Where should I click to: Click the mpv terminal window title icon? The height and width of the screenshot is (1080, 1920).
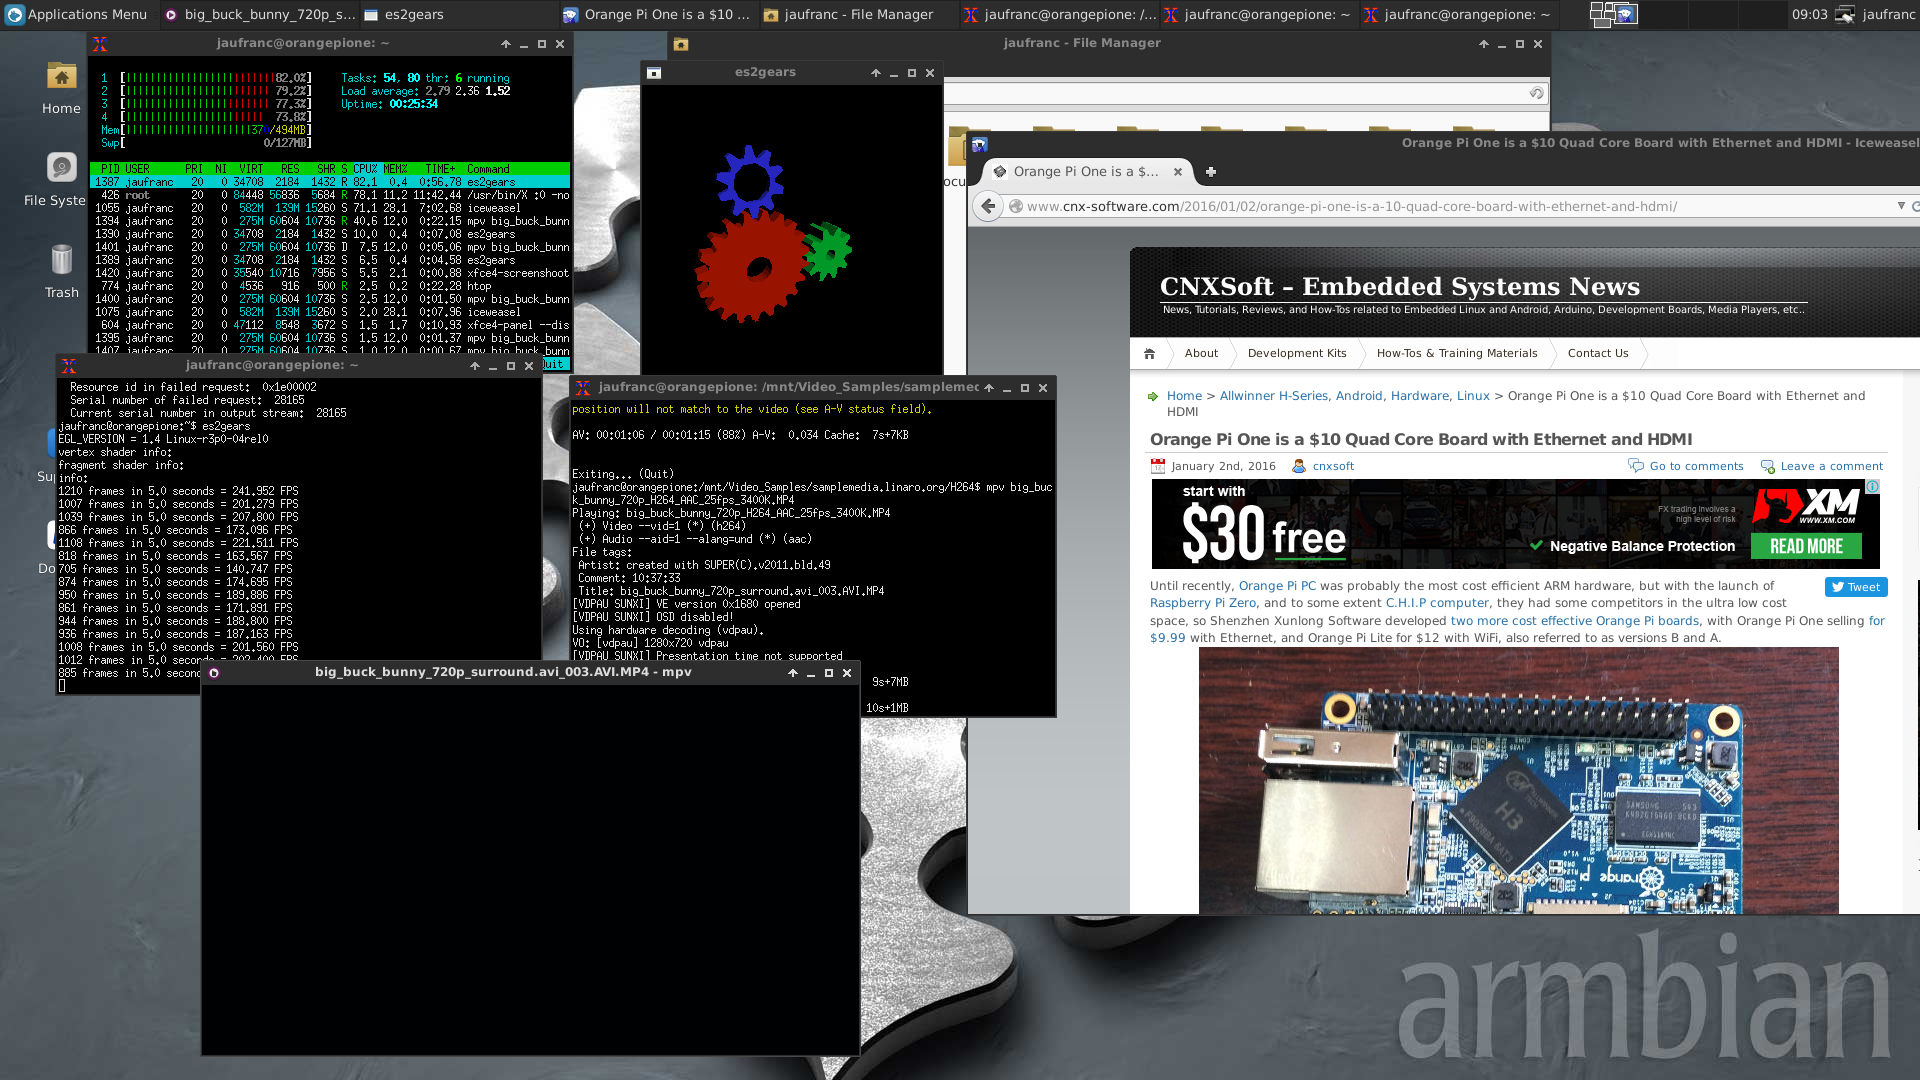583,388
